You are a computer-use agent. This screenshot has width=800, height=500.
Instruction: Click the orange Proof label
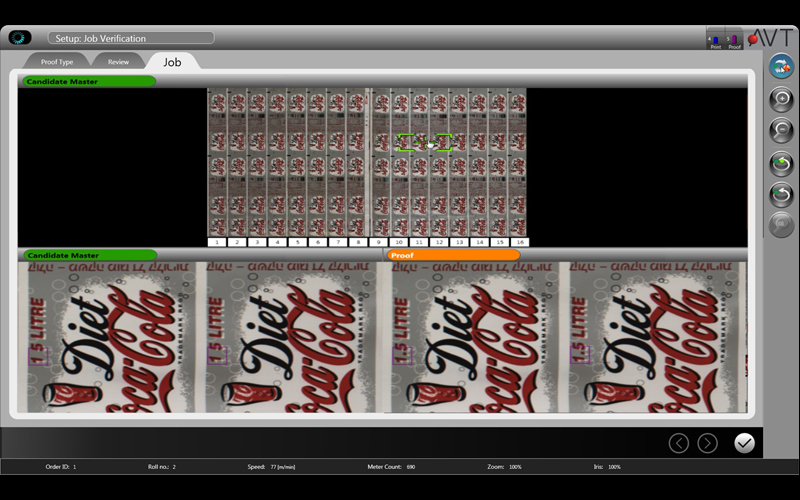(454, 255)
